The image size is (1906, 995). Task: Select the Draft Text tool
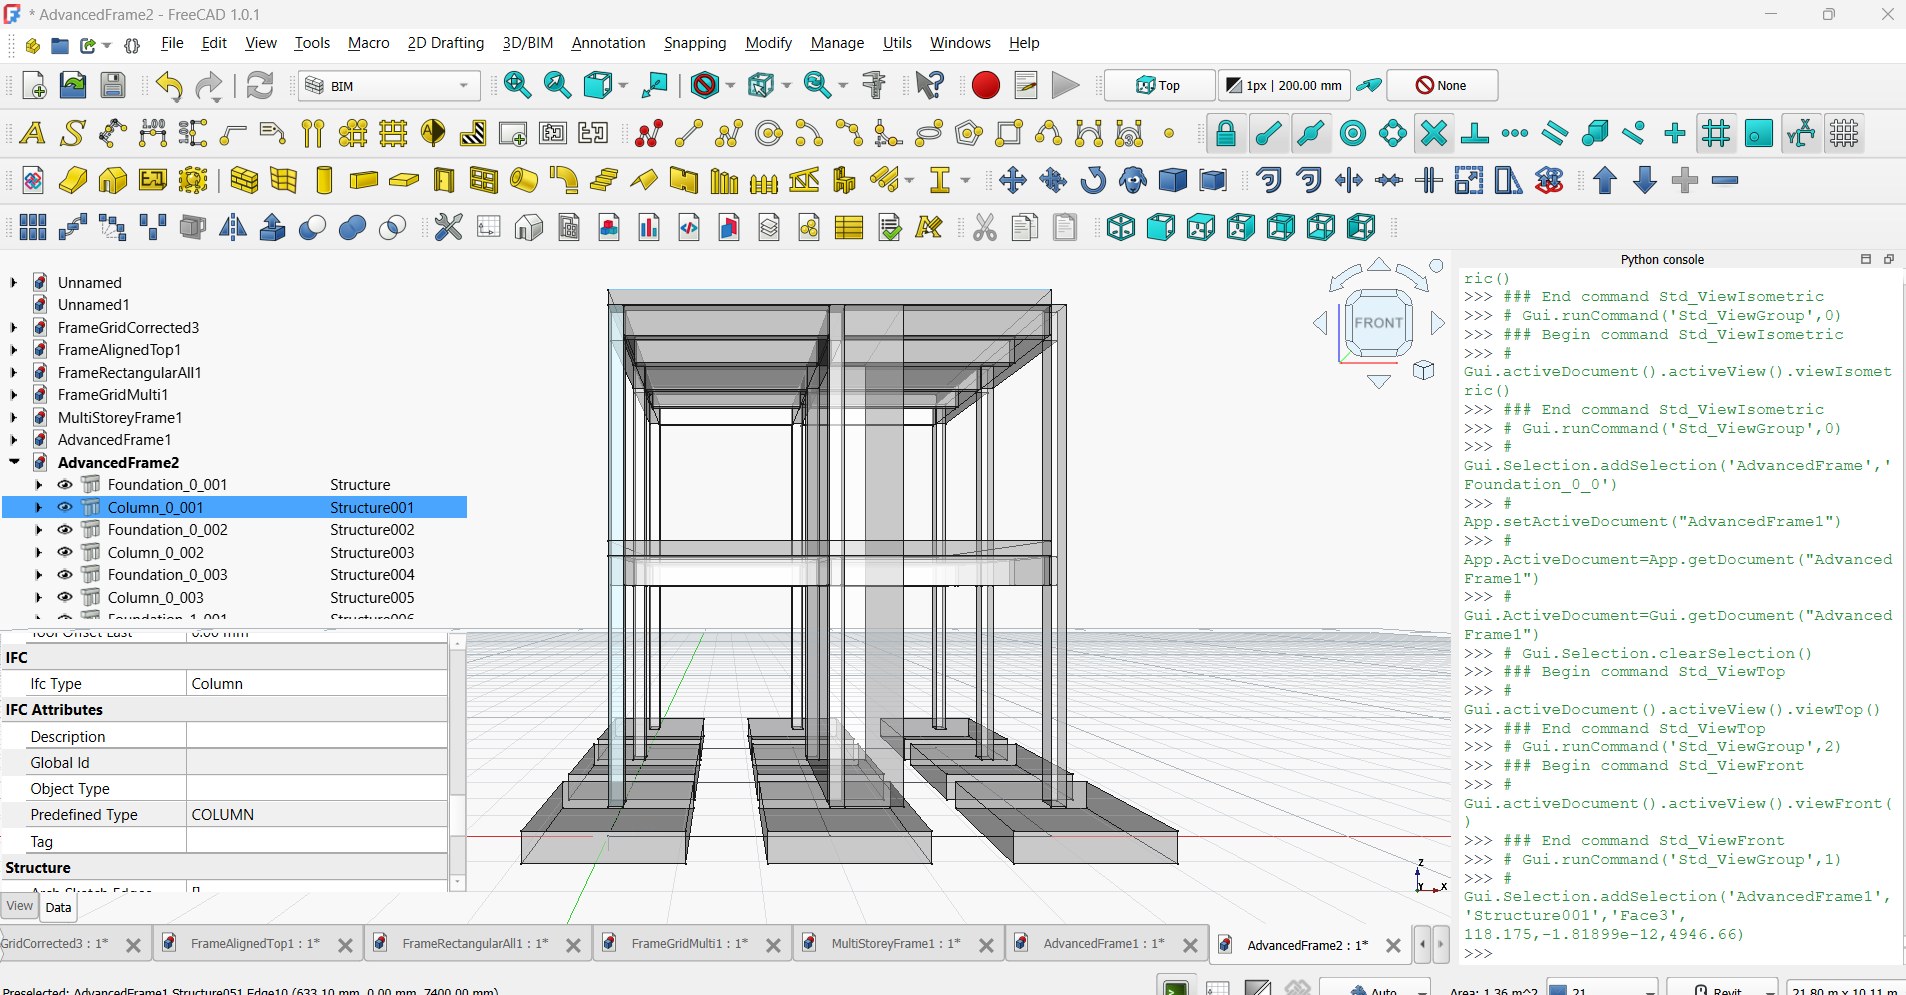pos(32,133)
